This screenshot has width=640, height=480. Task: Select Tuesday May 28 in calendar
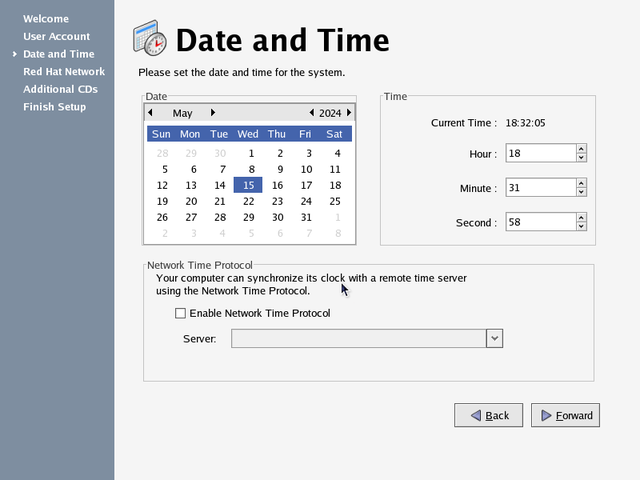click(x=220, y=217)
